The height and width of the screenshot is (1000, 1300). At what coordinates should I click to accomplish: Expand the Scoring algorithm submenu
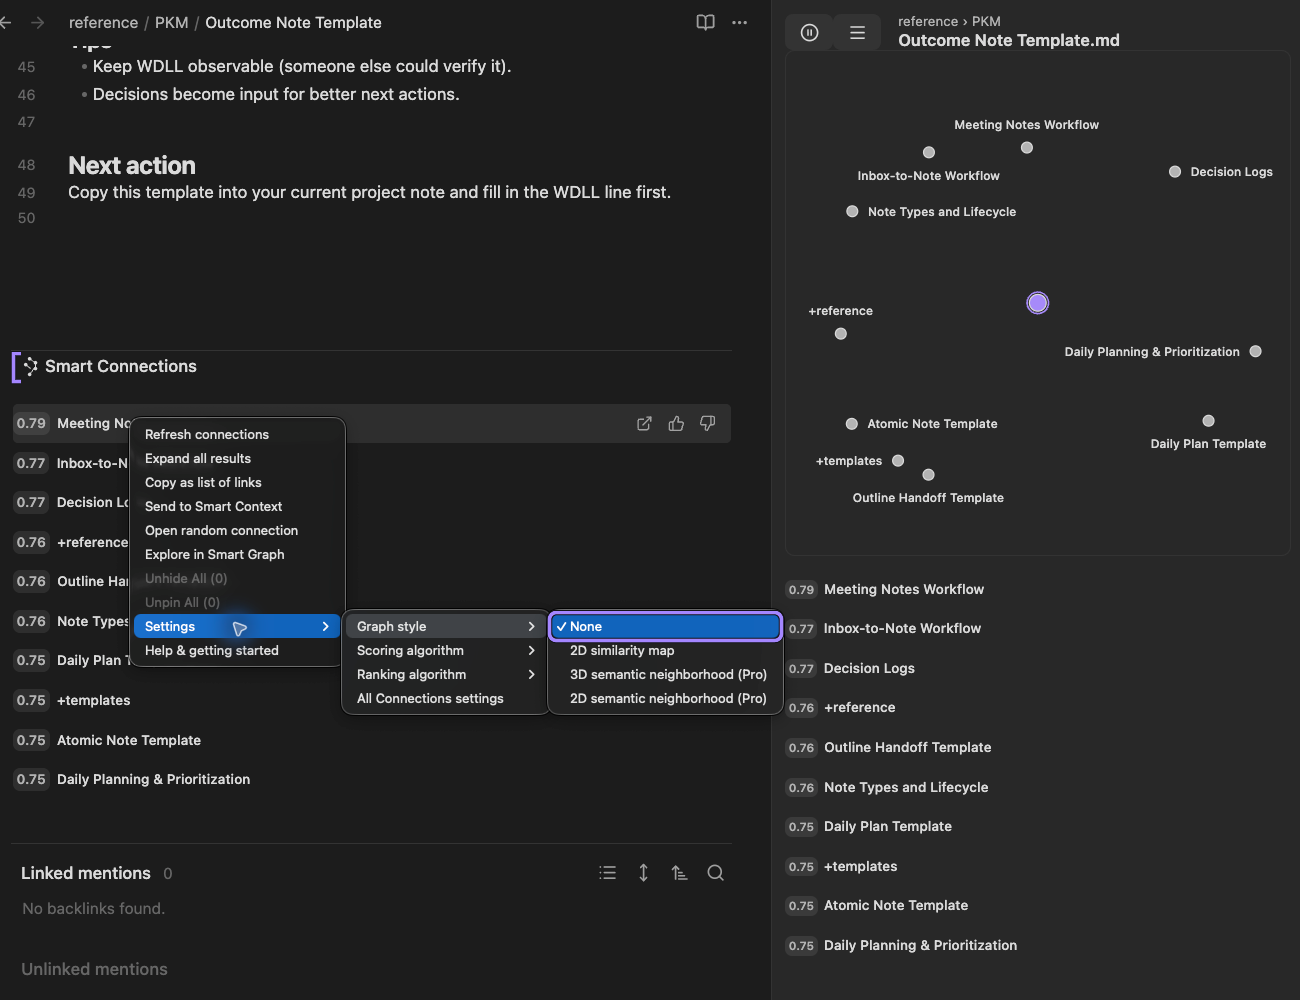click(x=446, y=650)
